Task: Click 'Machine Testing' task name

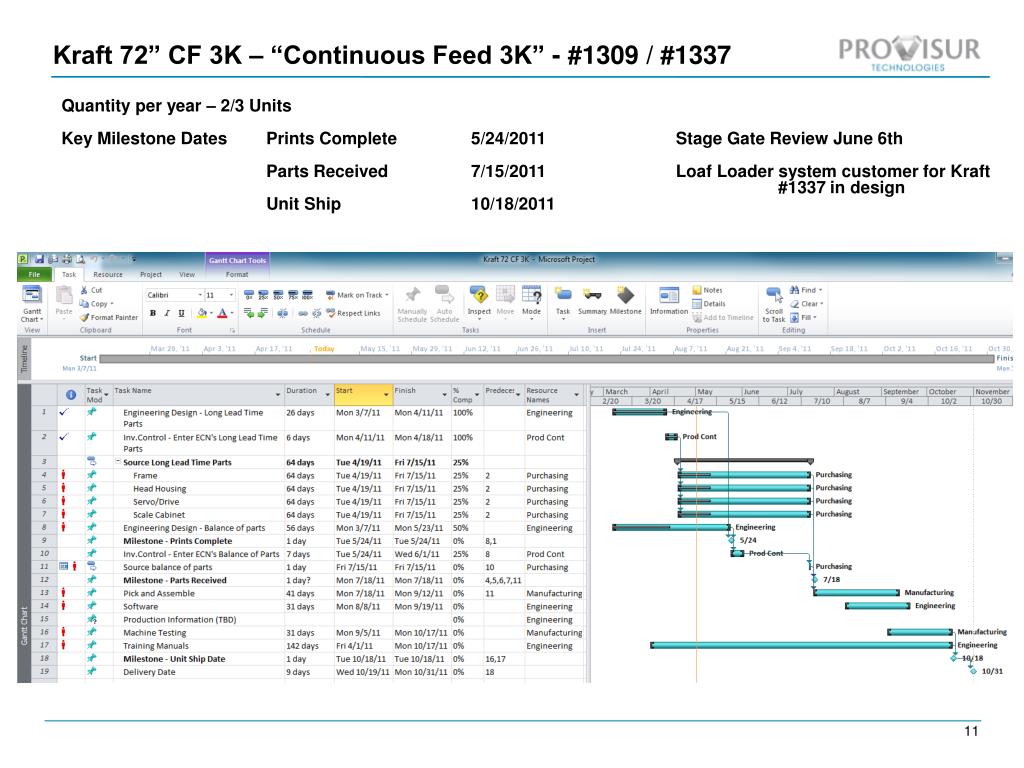Action: coord(155,632)
